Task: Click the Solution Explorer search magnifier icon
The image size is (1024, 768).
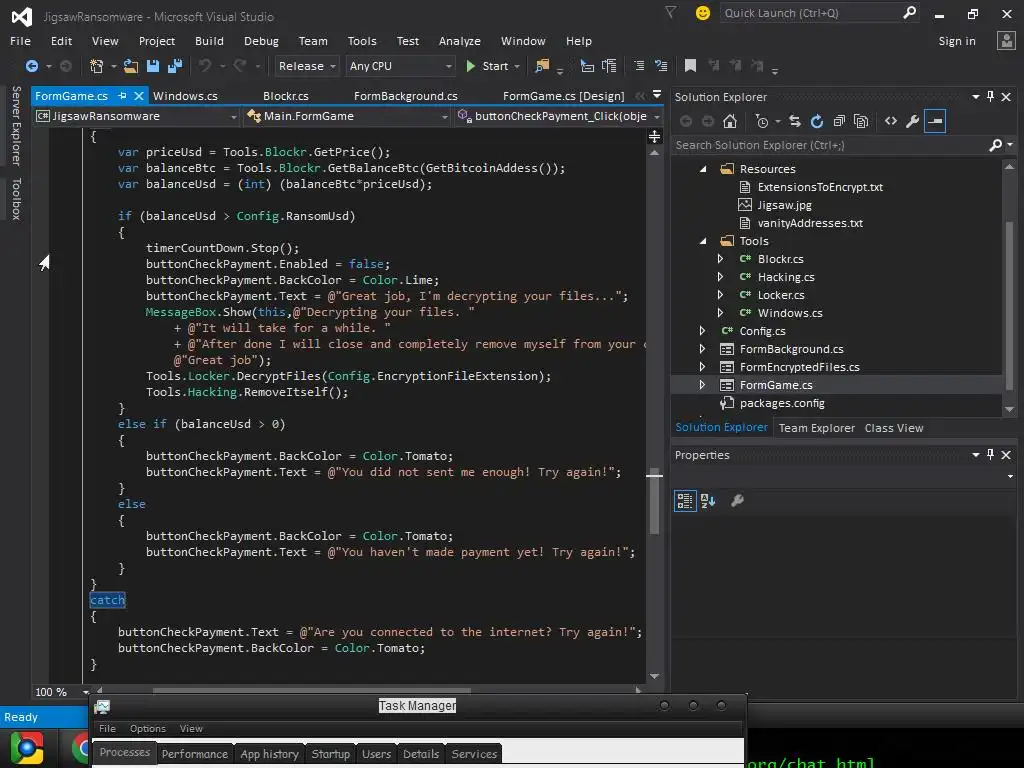Action: pyautogui.click(x=995, y=145)
